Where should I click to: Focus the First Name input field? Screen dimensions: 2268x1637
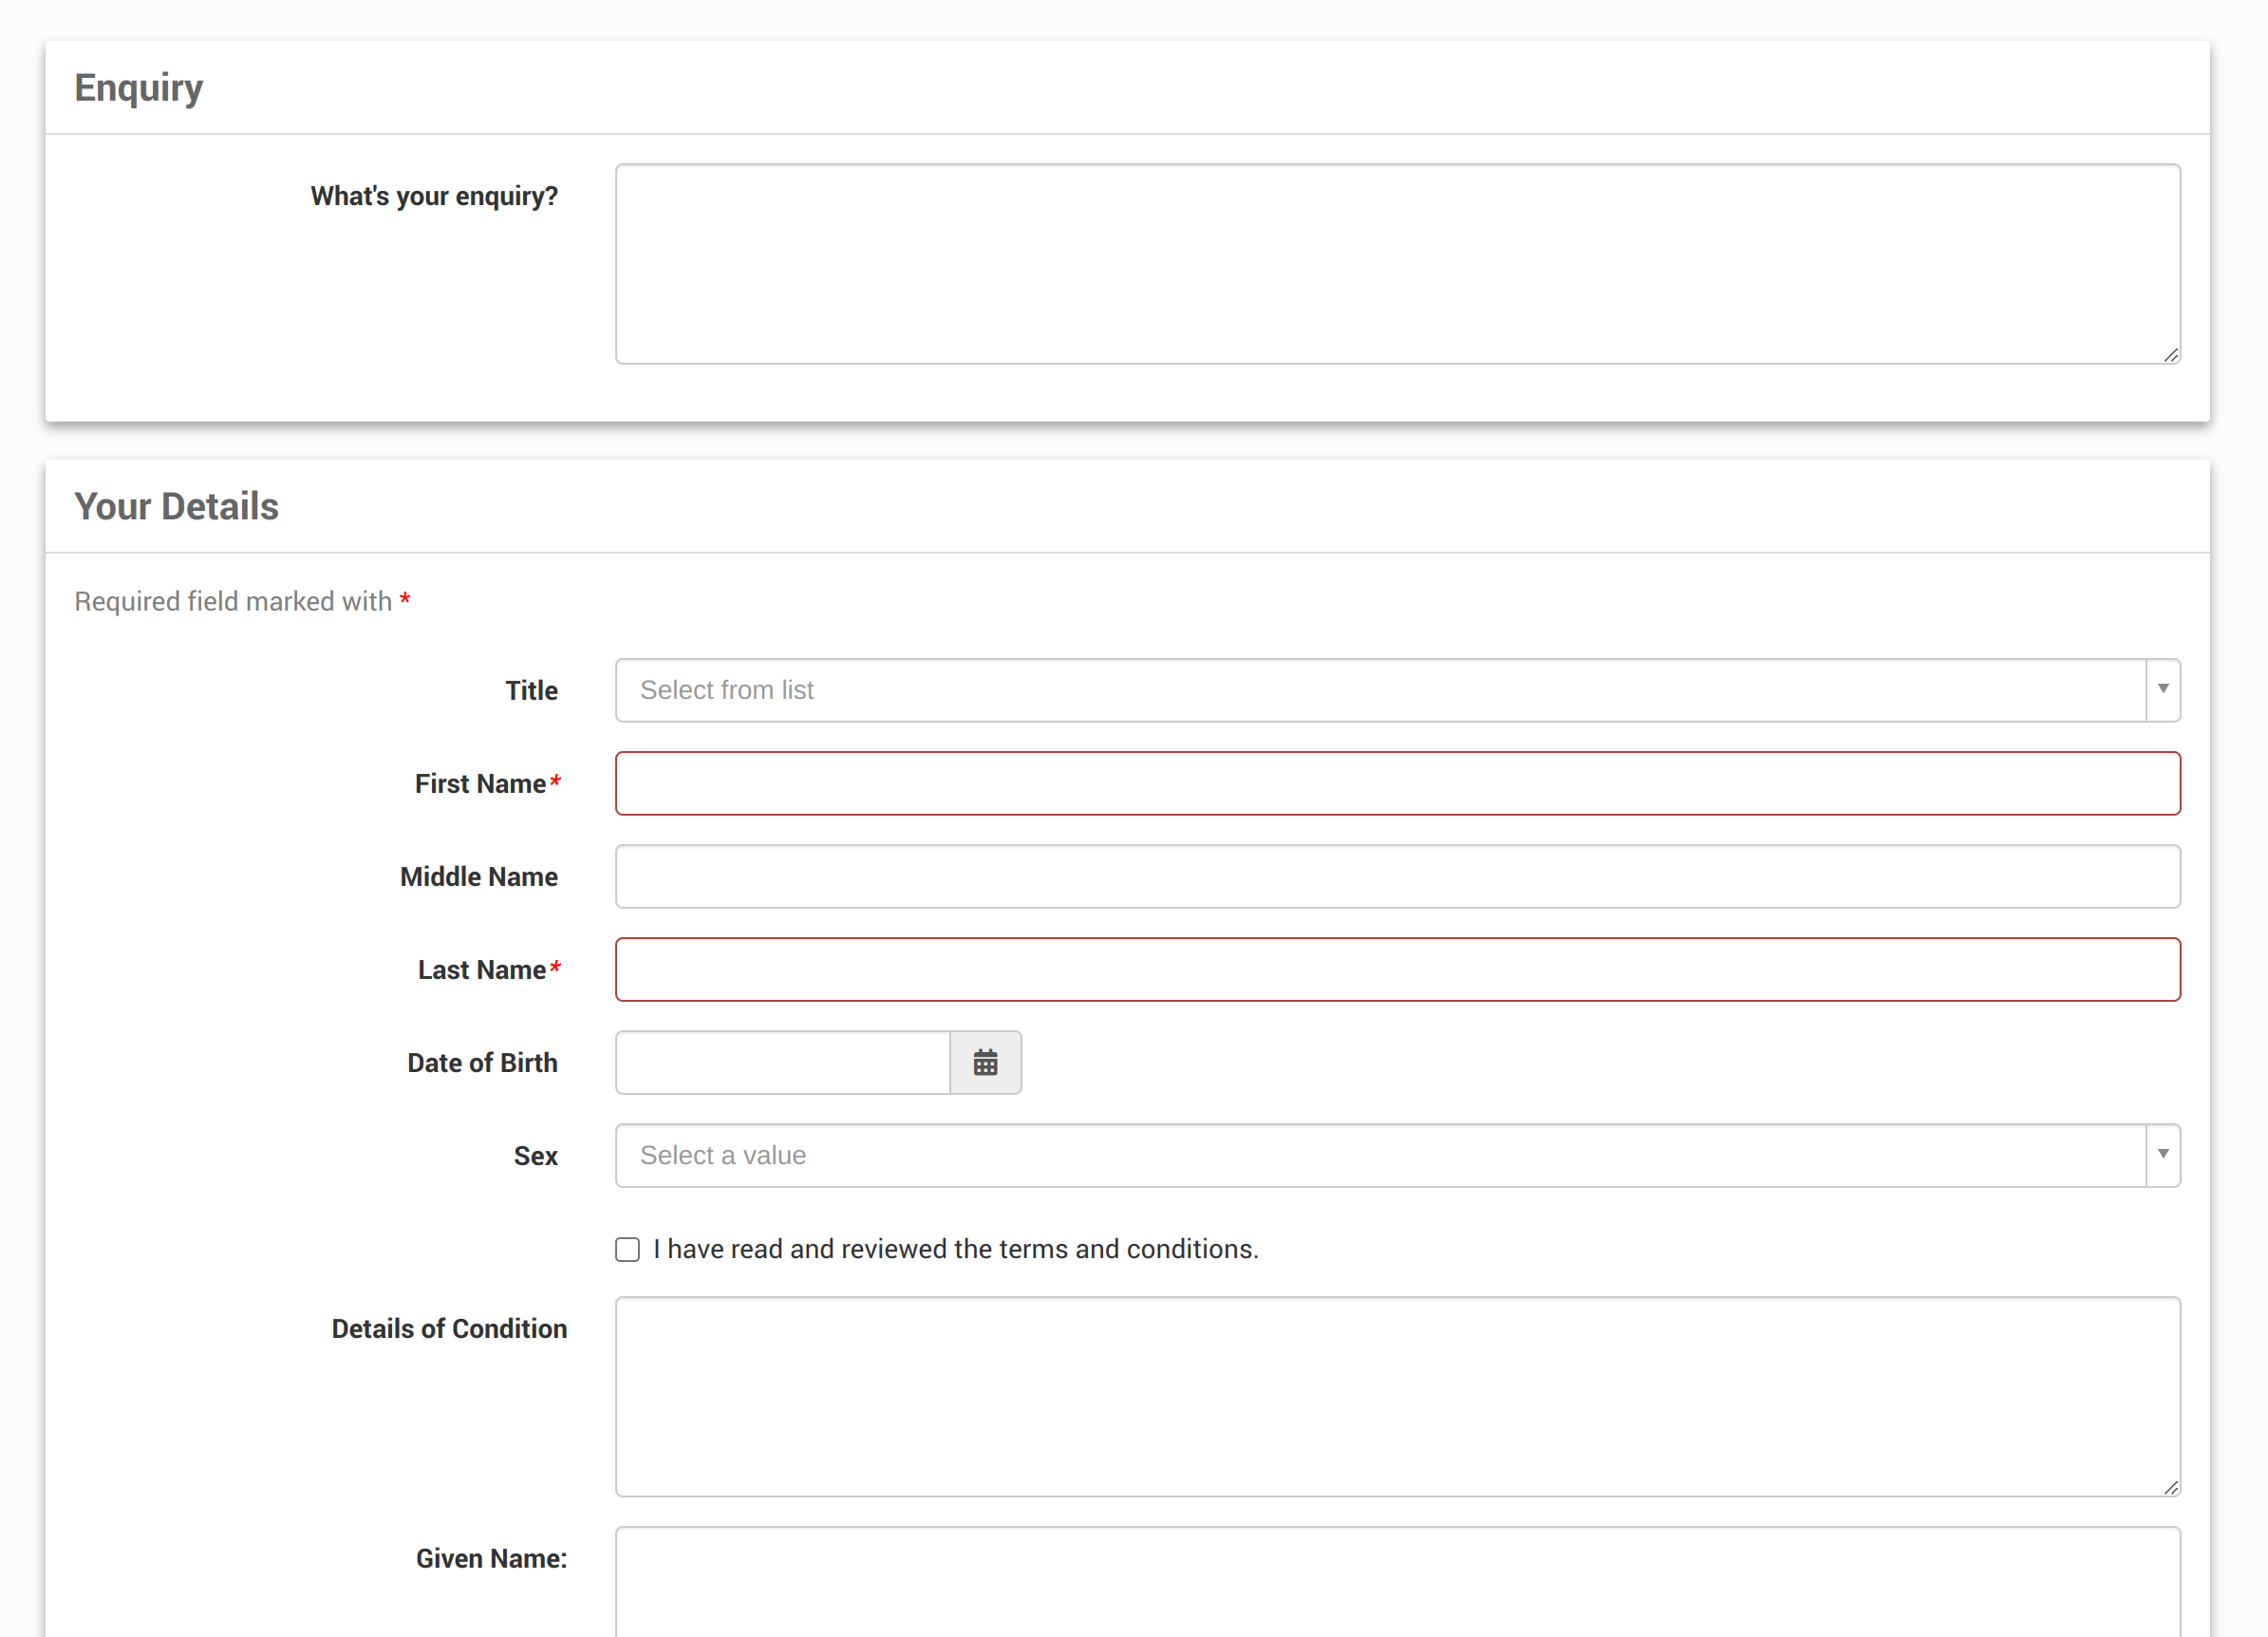1397,783
